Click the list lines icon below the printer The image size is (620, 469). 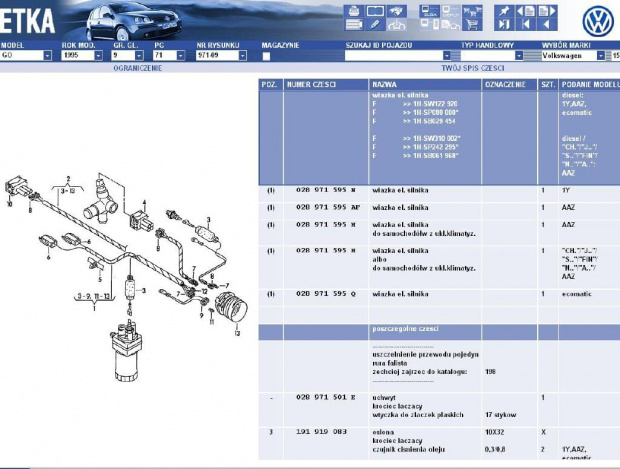point(354,25)
